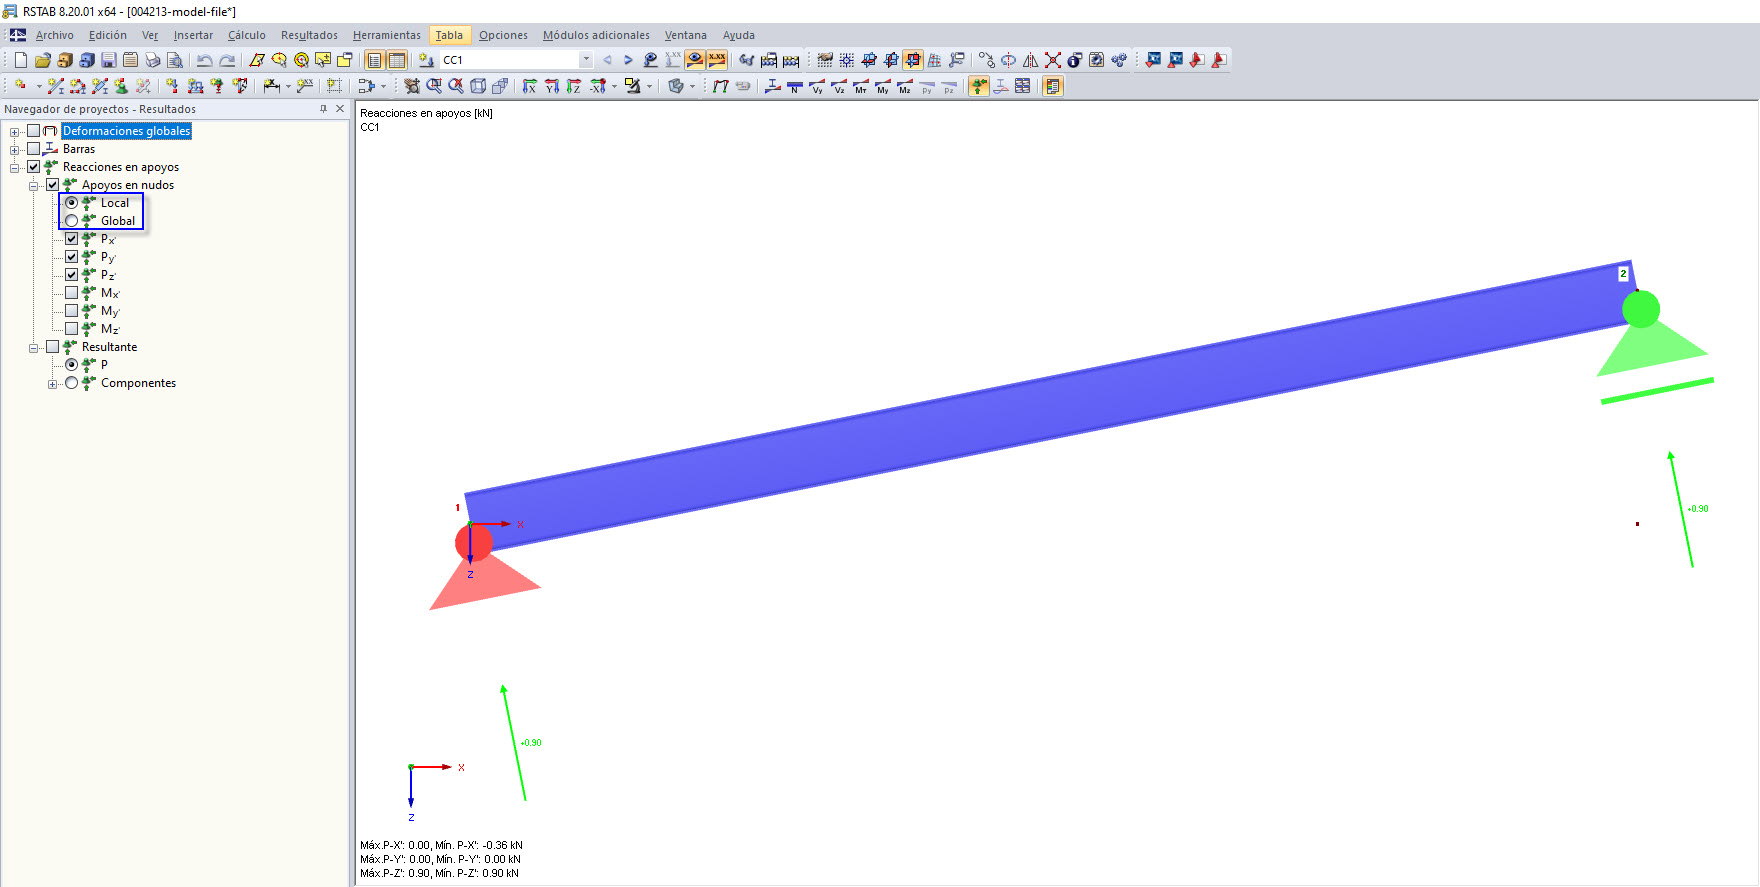Open the Módulos adicionales menu
Image resolution: width=1760 pixels, height=887 pixels.
[x=596, y=35]
